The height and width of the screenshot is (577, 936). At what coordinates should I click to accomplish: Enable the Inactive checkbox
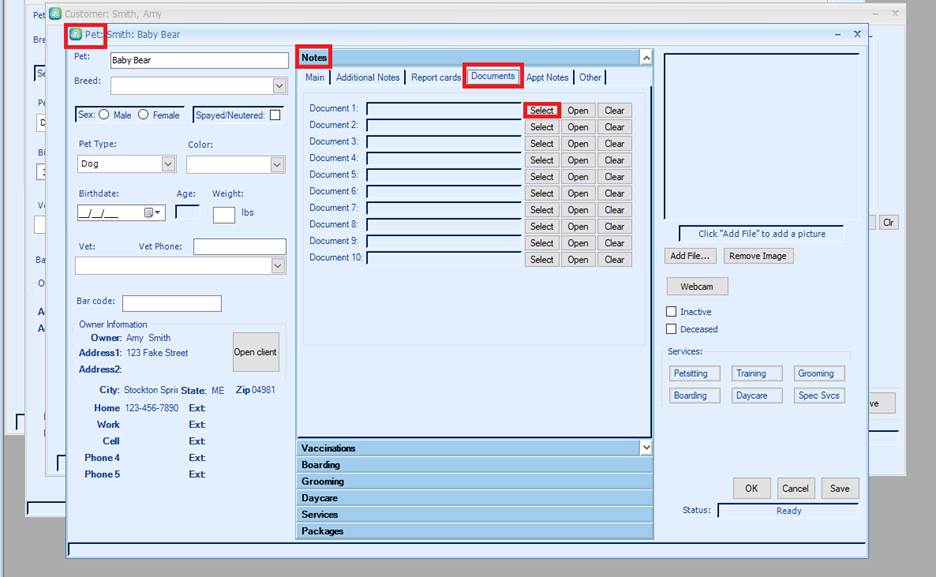point(672,312)
